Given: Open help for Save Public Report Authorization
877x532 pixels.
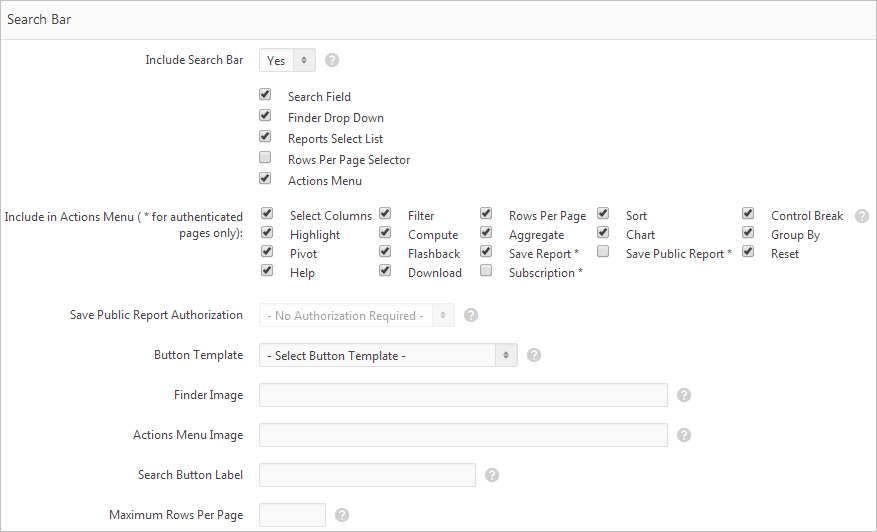Looking at the screenshot, I should (x=471, y=315).
